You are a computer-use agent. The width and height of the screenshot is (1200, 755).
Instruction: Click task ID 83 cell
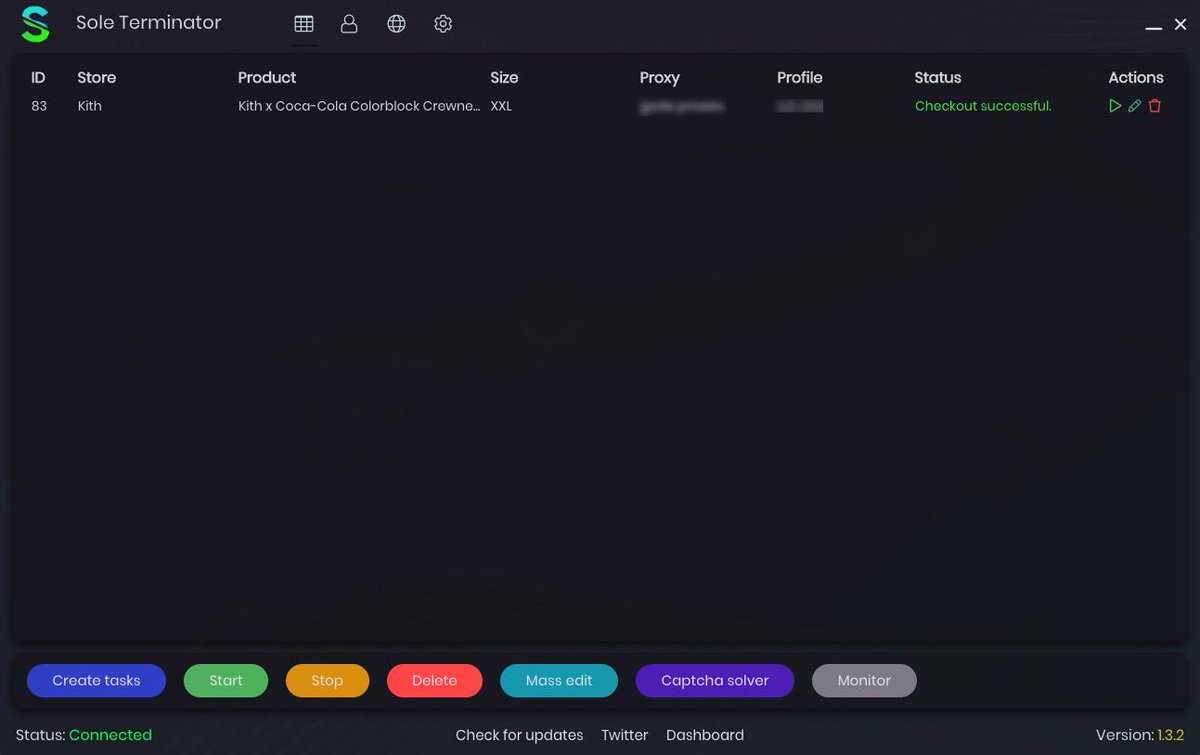point(39,106)
